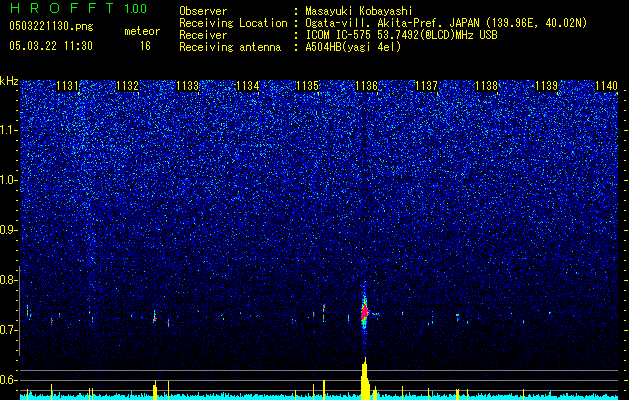Screen dimensions: 629x400
Task: Click the meteor count value 16
Action: click(145, 46)
